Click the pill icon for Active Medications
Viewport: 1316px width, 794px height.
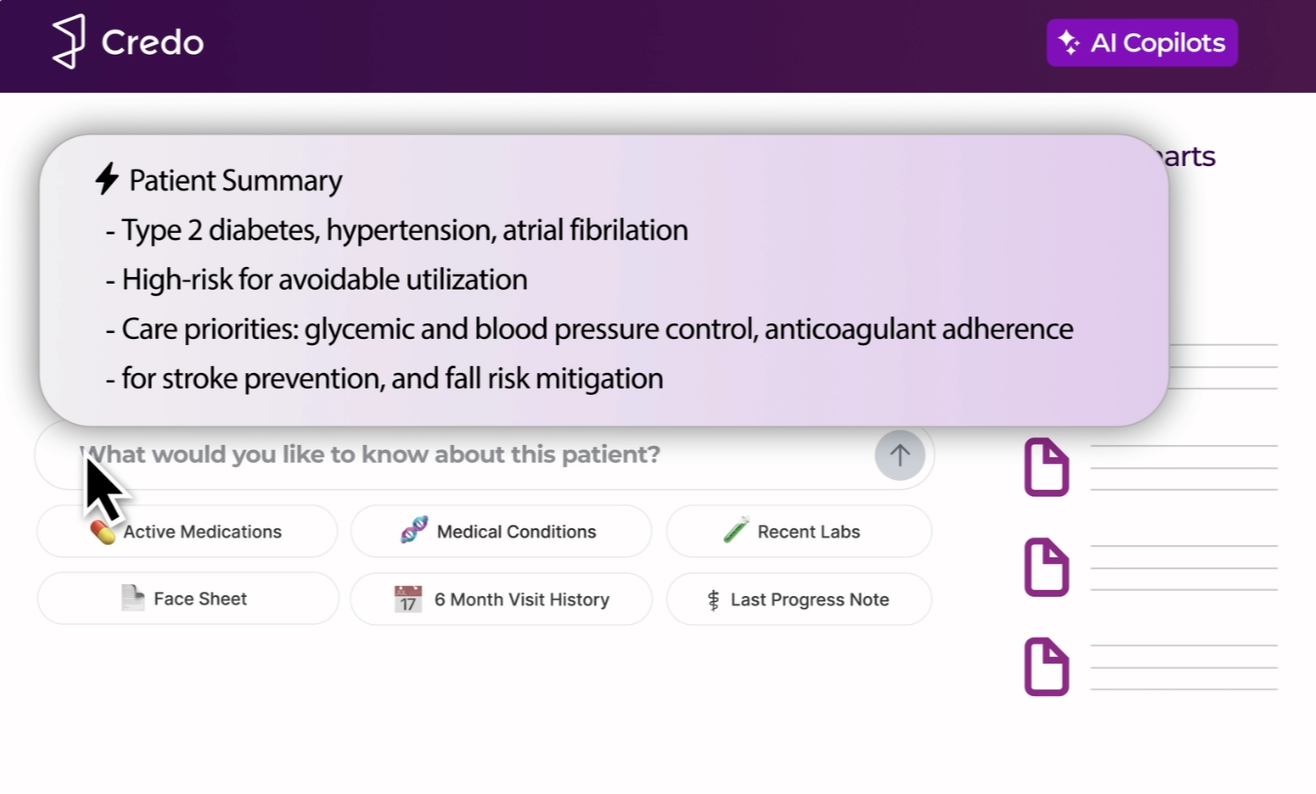tap(103, 532)
